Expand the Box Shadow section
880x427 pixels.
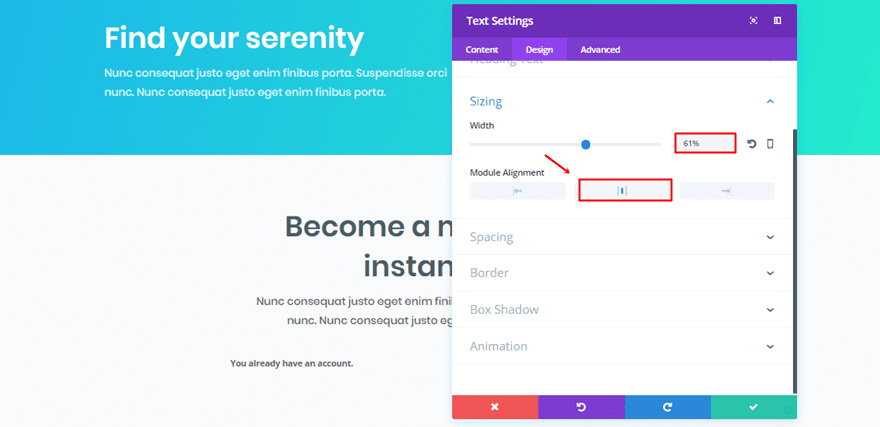click(x=622, y=309)
